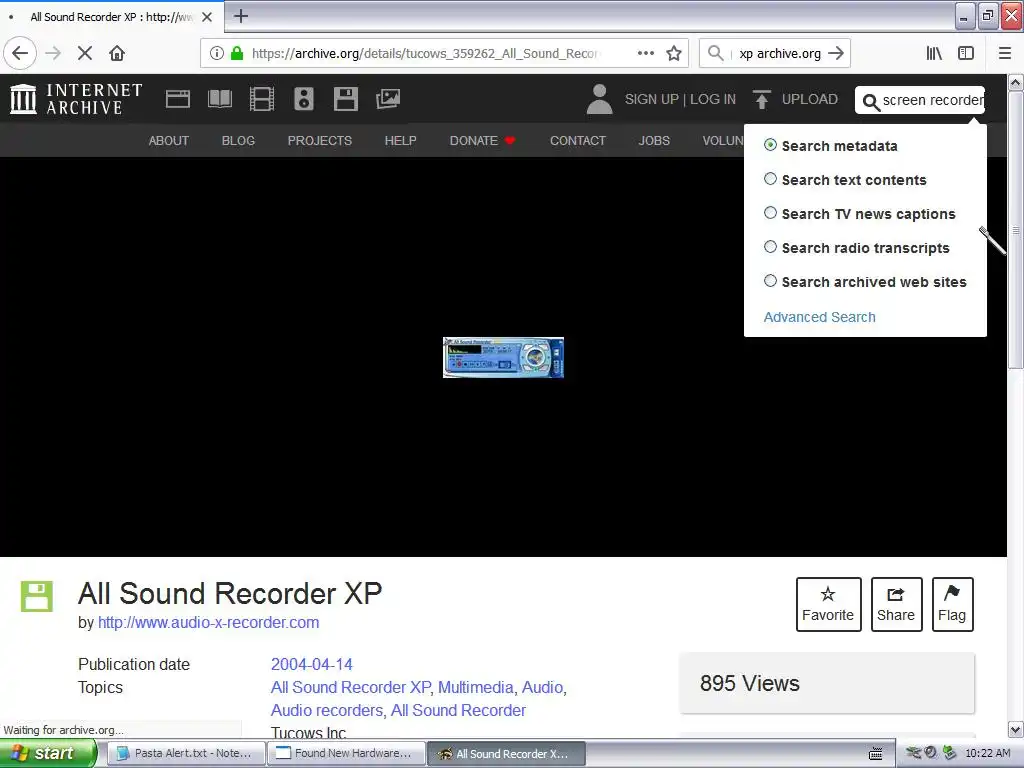Select Search text contents radio option

tap(771, 179)
